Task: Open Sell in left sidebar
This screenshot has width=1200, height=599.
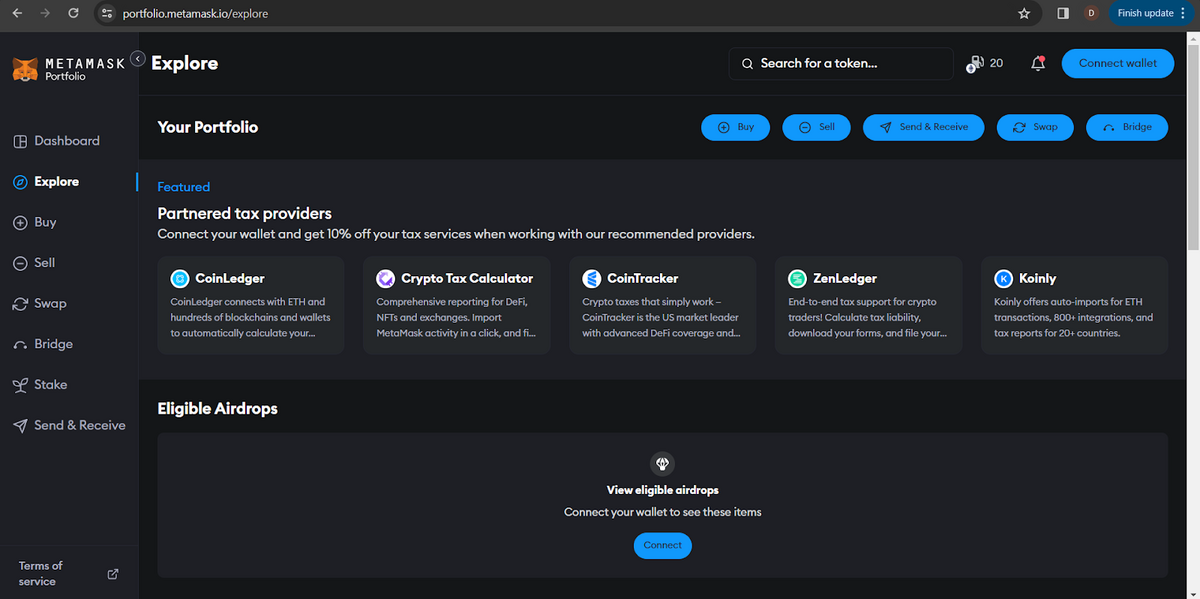Action: tap(34, 263)
